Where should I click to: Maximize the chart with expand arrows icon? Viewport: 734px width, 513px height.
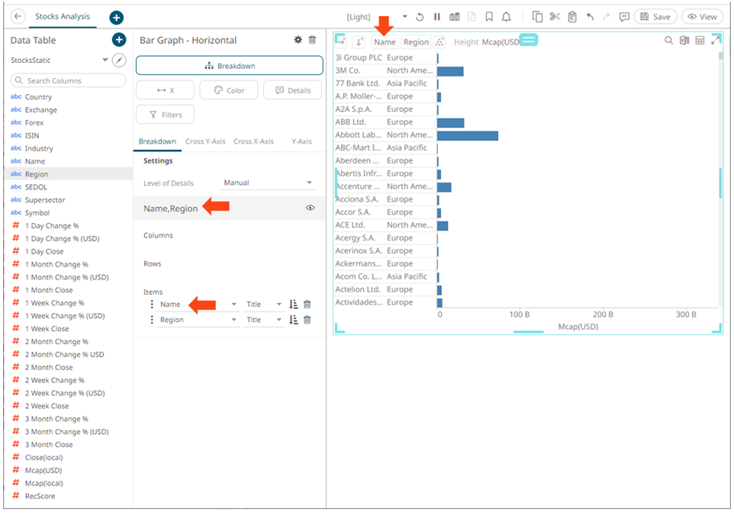click(x=715, y=41)
